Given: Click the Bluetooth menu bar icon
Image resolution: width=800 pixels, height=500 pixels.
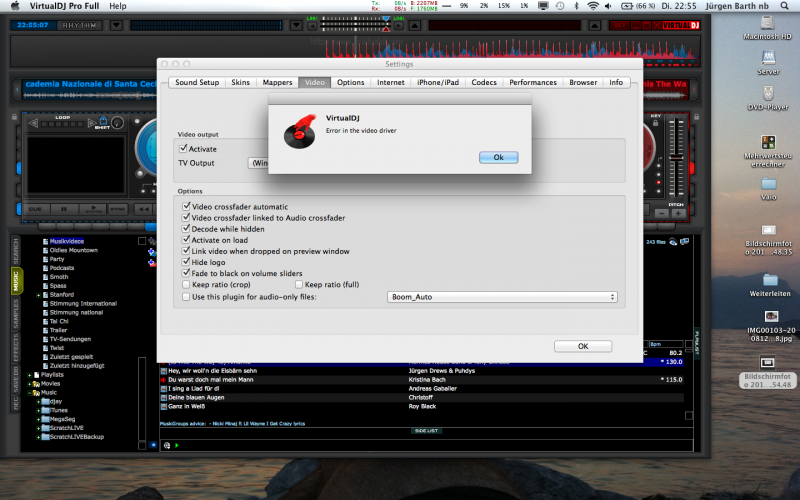Looking at the screenshot, I should pos(577,6).
